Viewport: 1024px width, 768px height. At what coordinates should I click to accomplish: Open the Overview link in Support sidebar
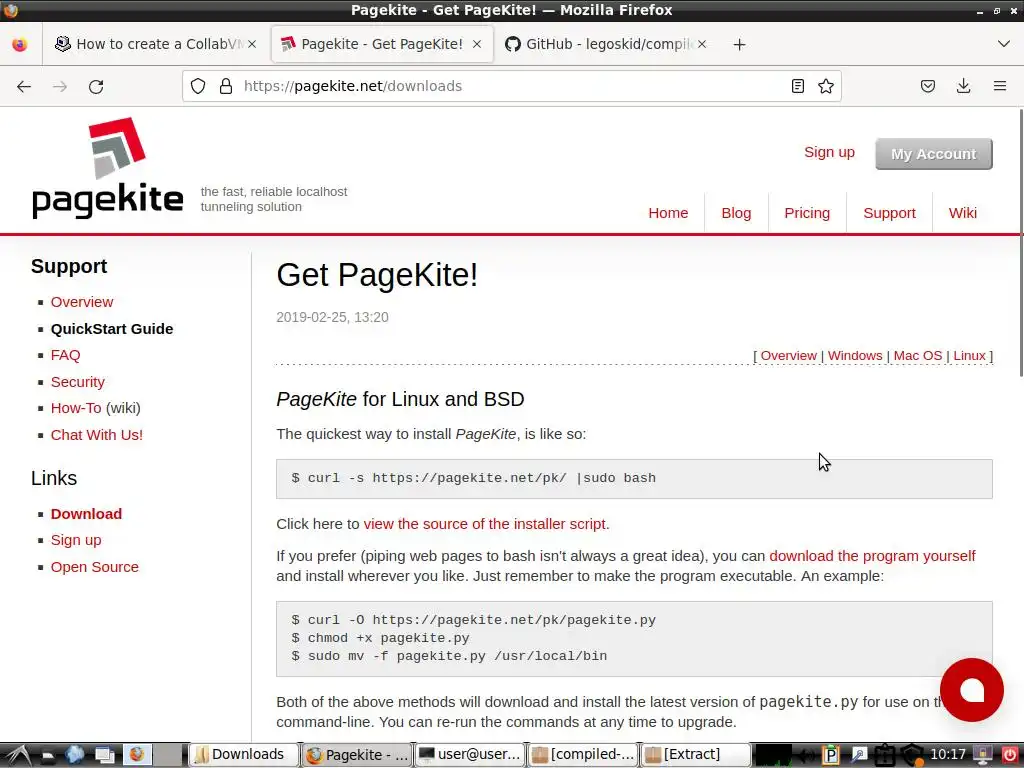(82, 302)
